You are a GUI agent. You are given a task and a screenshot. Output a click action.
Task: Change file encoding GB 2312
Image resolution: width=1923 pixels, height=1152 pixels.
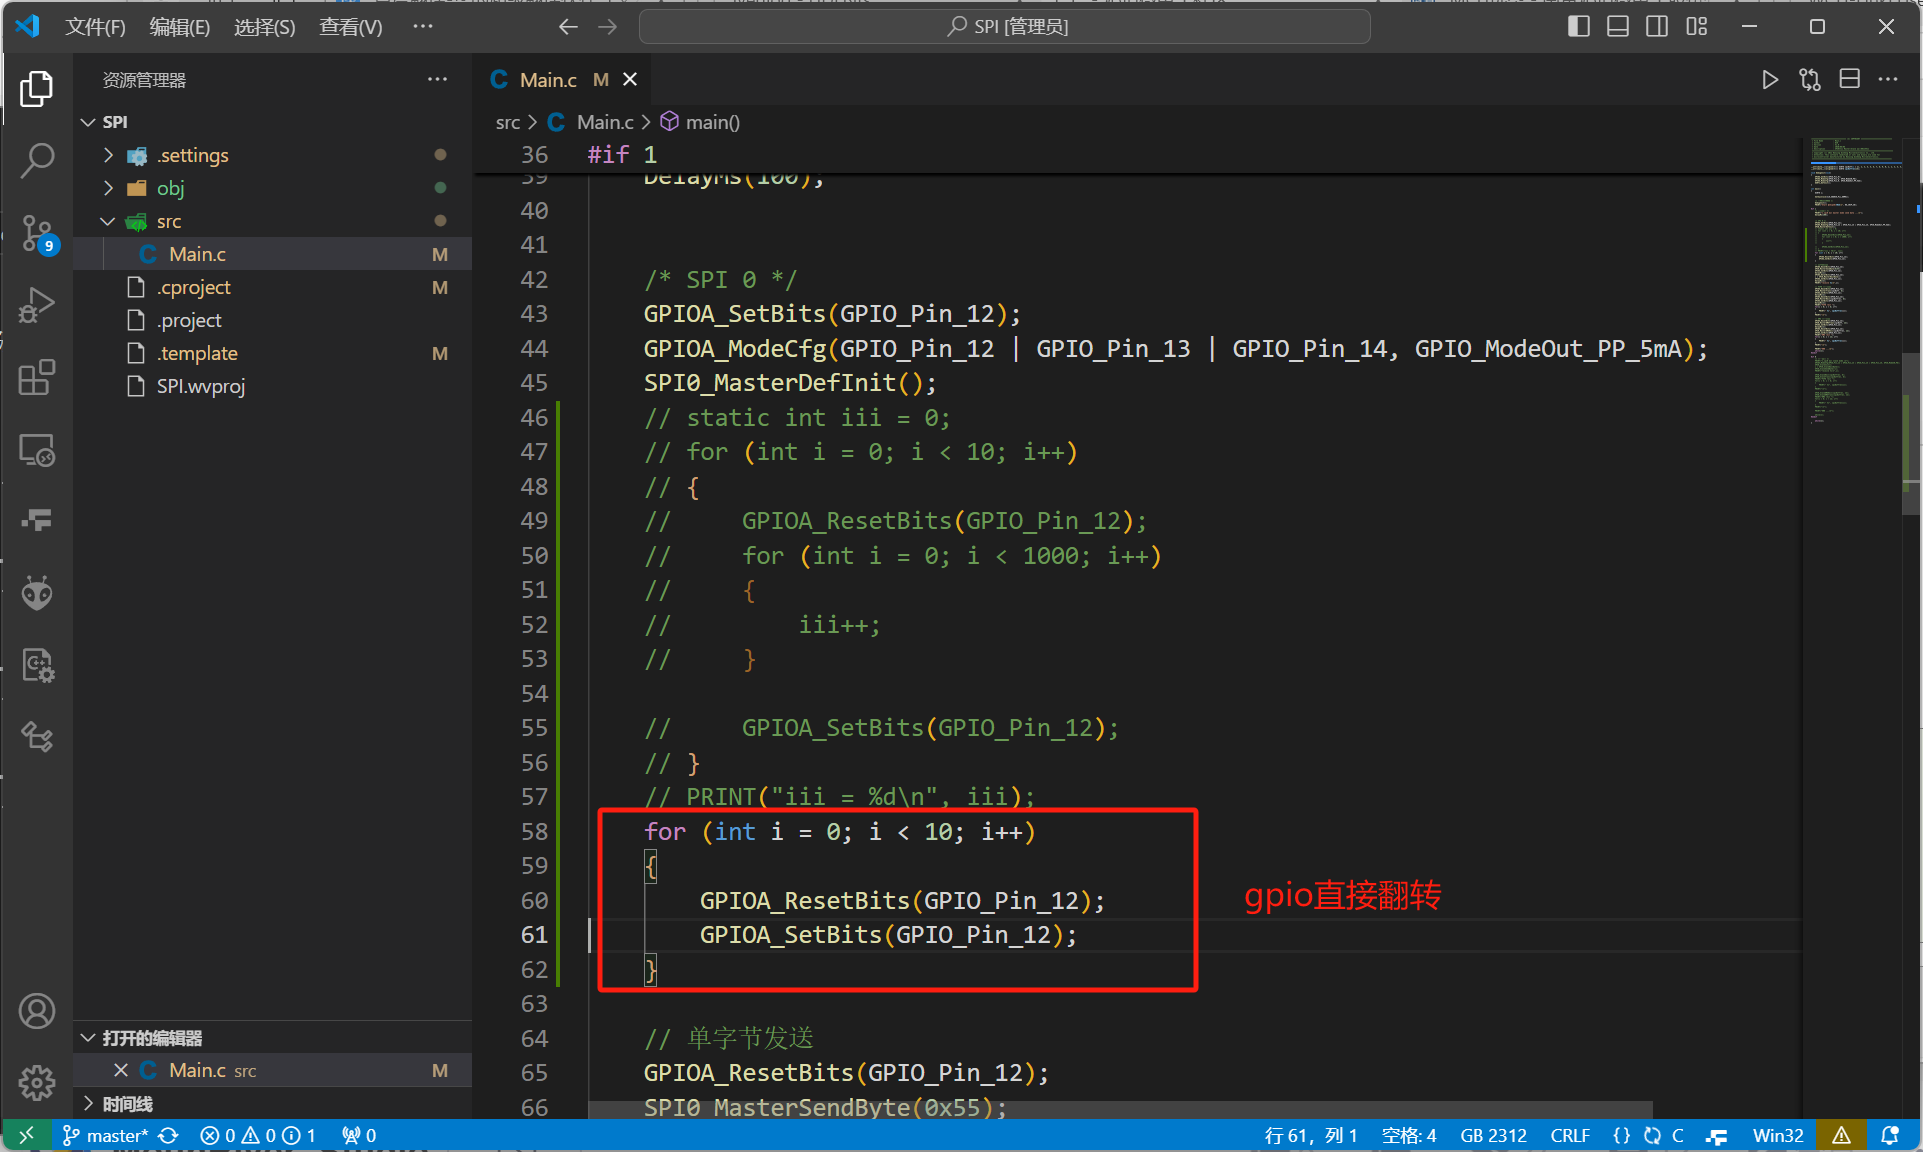(x=1493, y=1135)
